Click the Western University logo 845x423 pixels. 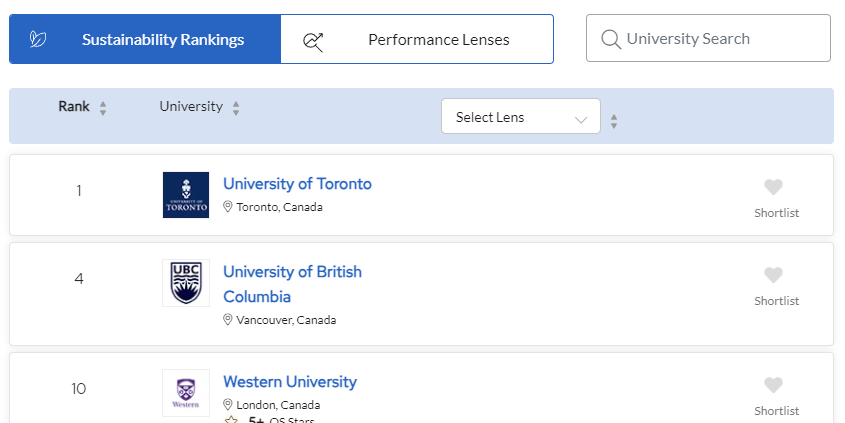pyautogui.click(x=186, y=393)
